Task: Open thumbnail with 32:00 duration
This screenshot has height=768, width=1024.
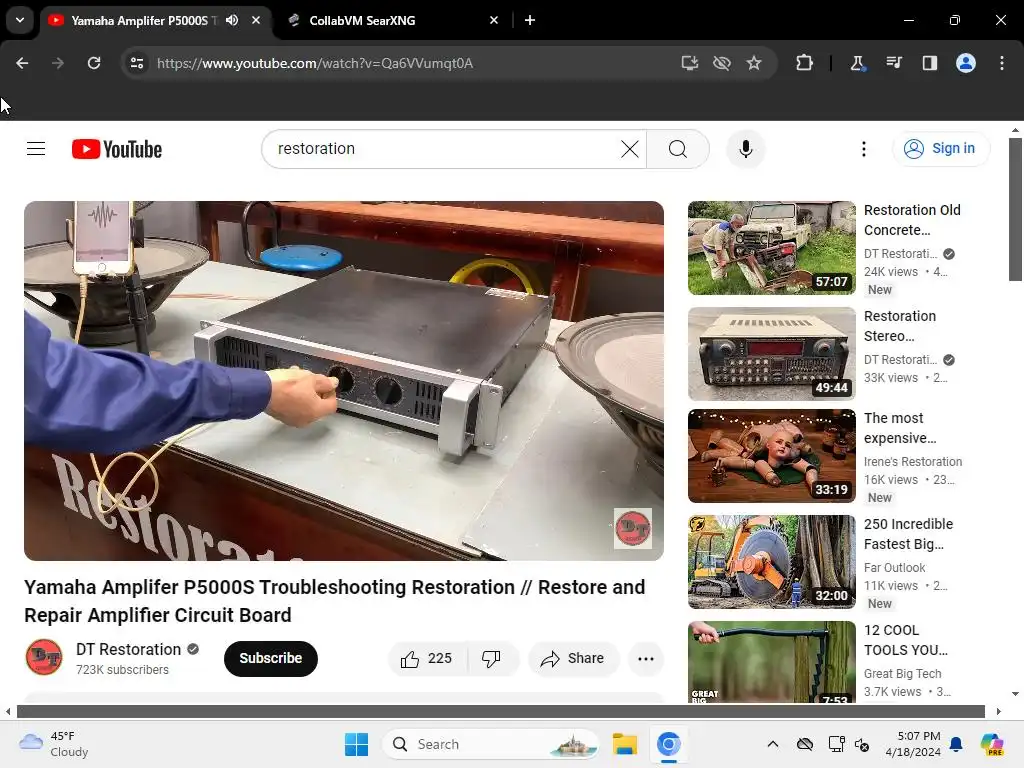Action: [x=771, y=562]
